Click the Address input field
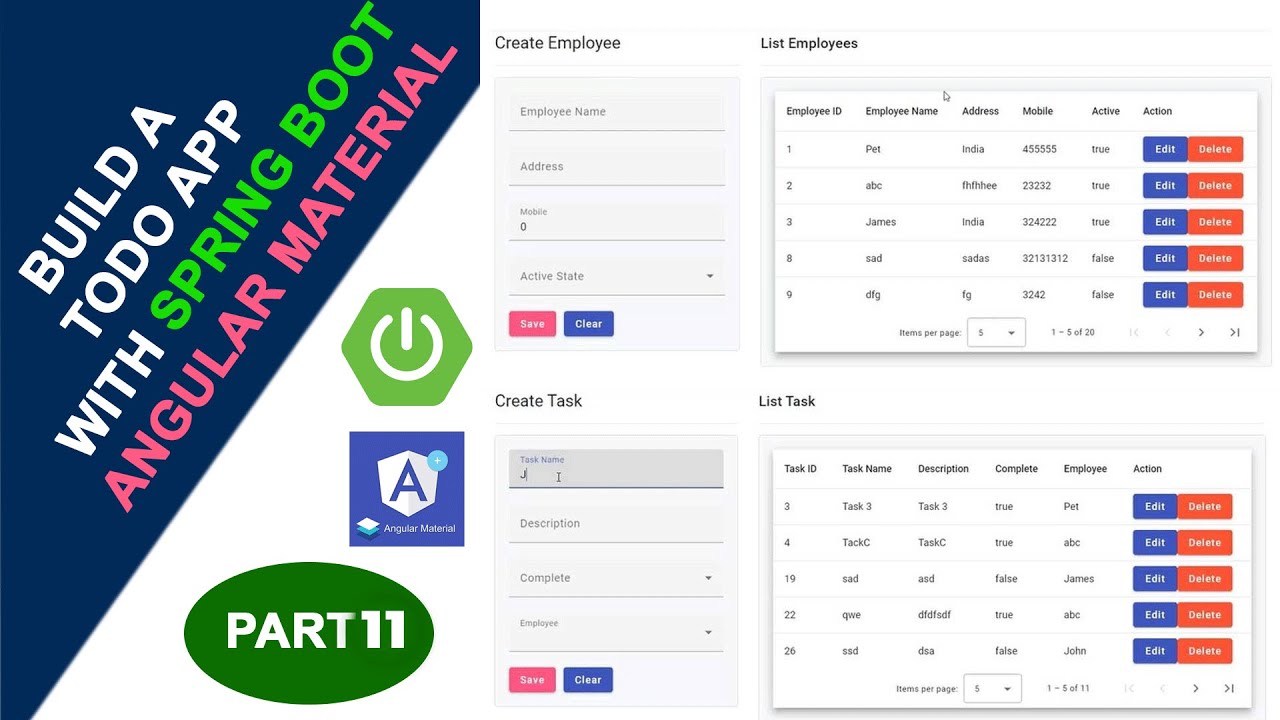The width and height of the screenshot is (1280, 720). 617,167
